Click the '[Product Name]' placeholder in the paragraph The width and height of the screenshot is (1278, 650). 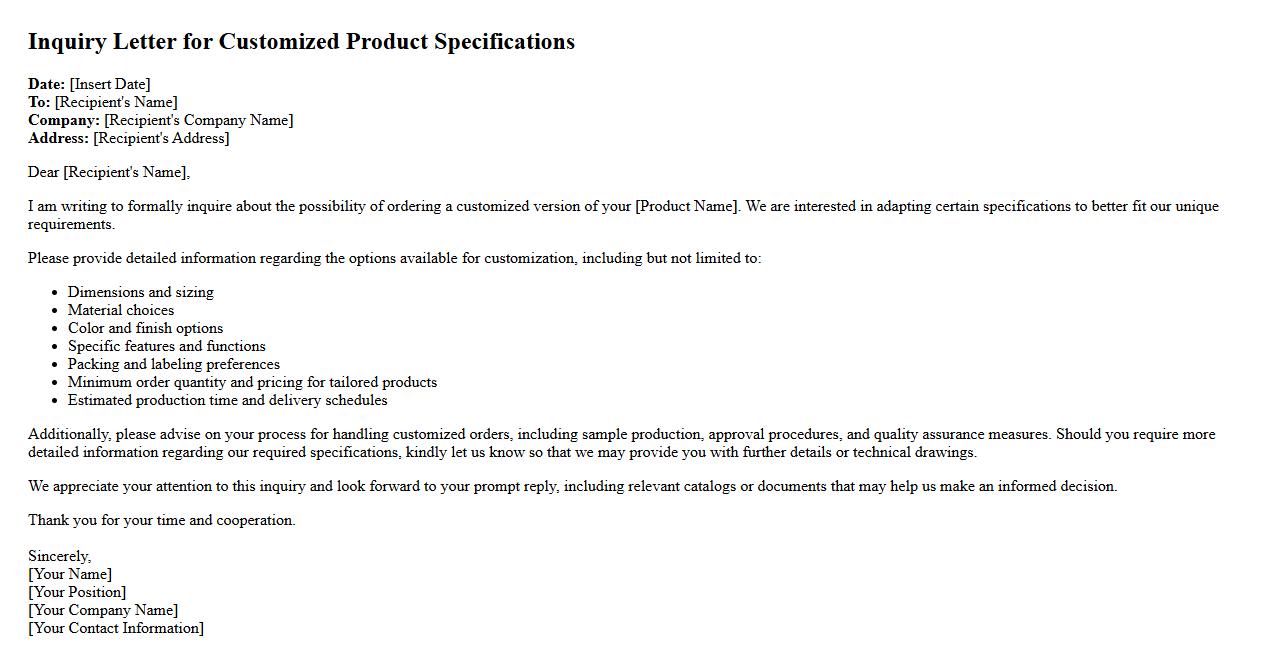click(687, 206)
